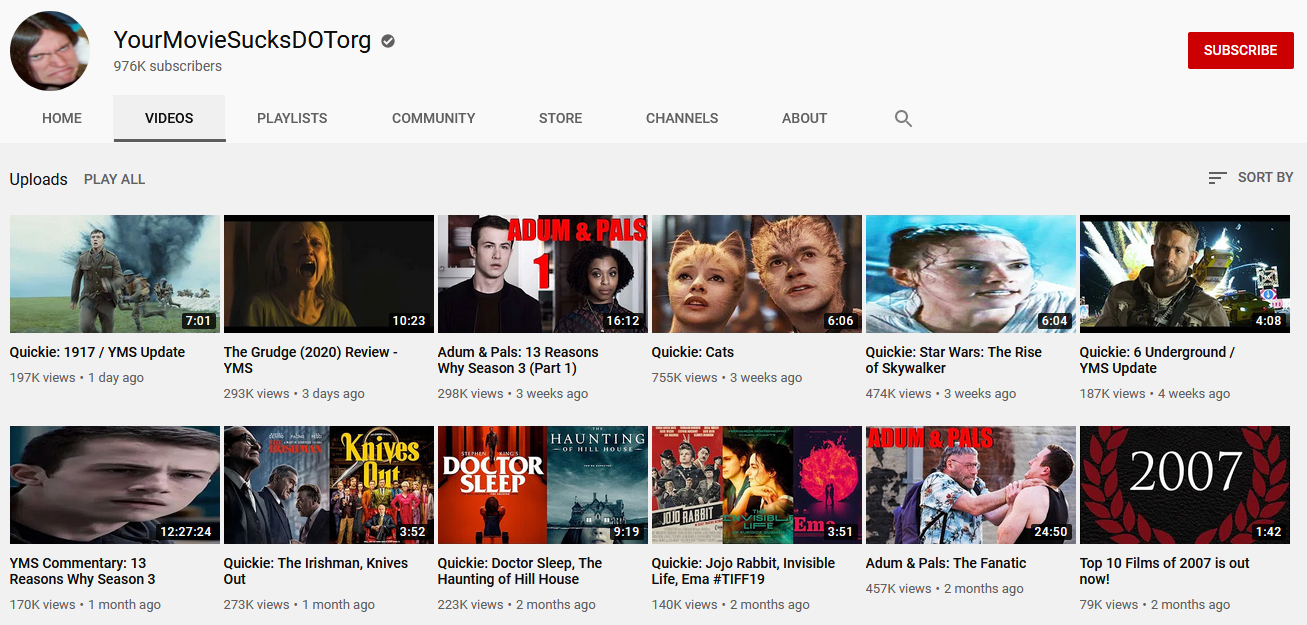Open the SORT BY dropdown

click(1251, 178)
